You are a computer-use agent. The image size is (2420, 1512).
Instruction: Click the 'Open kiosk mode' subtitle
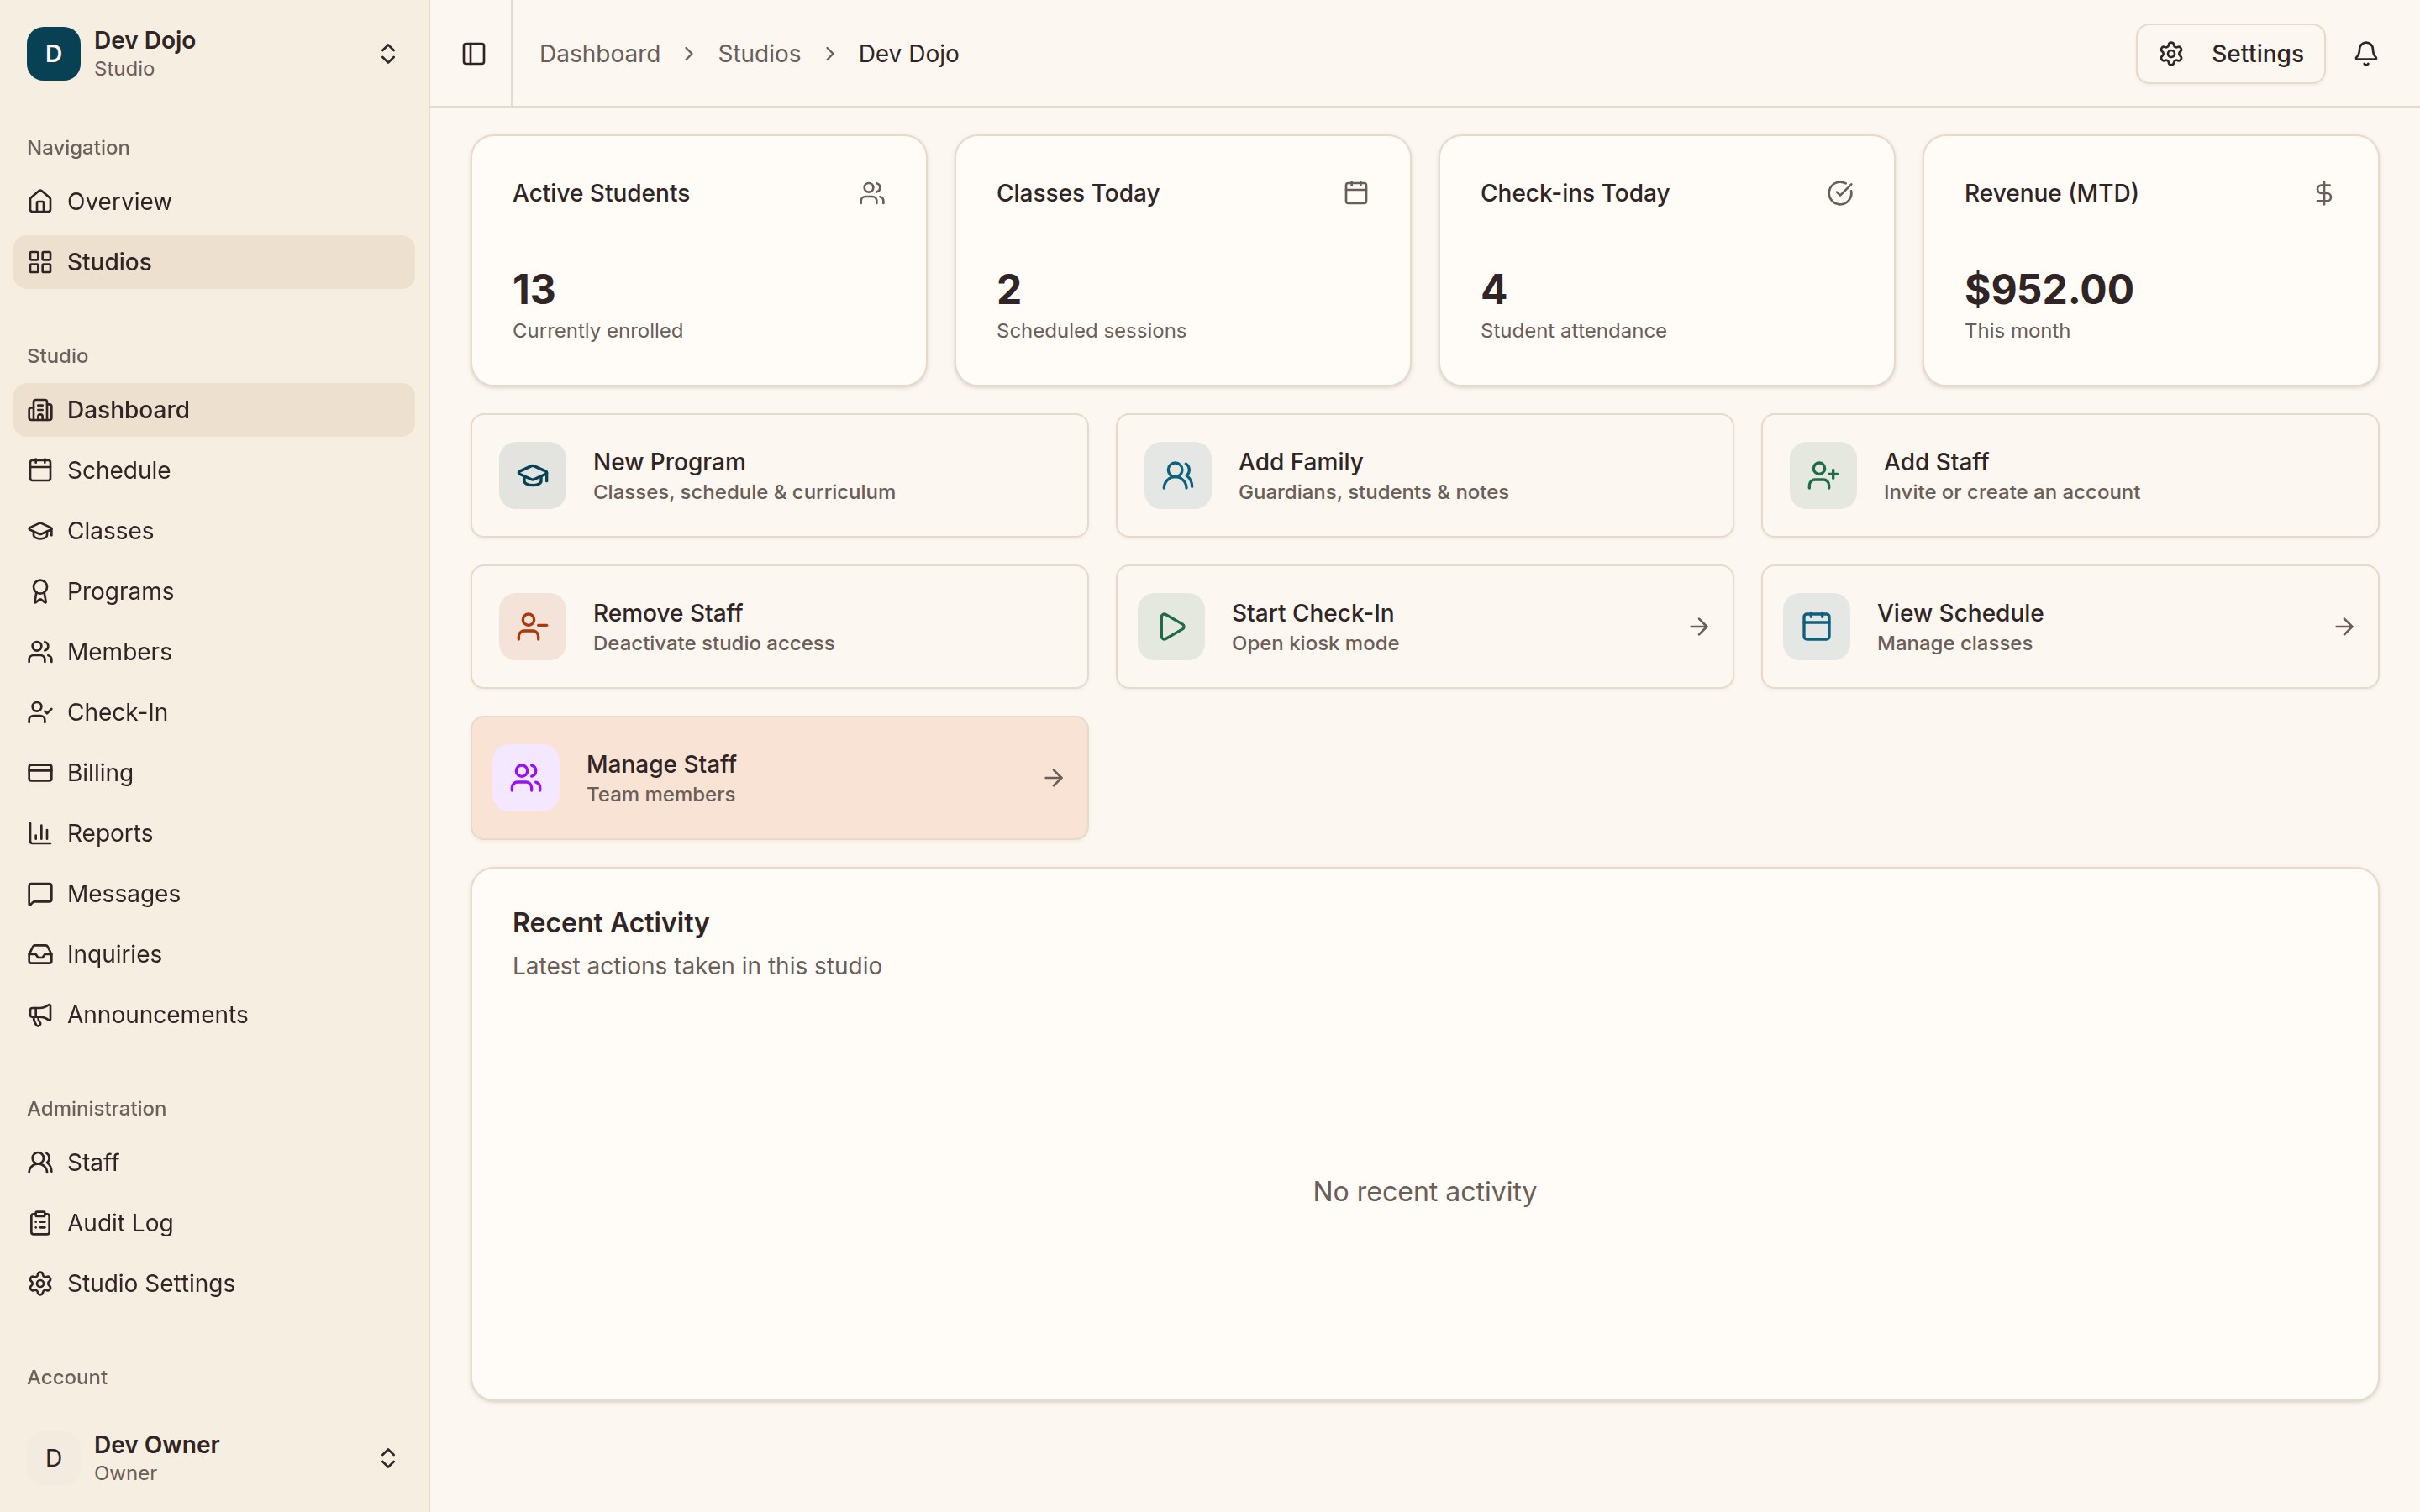(1315, 643)
